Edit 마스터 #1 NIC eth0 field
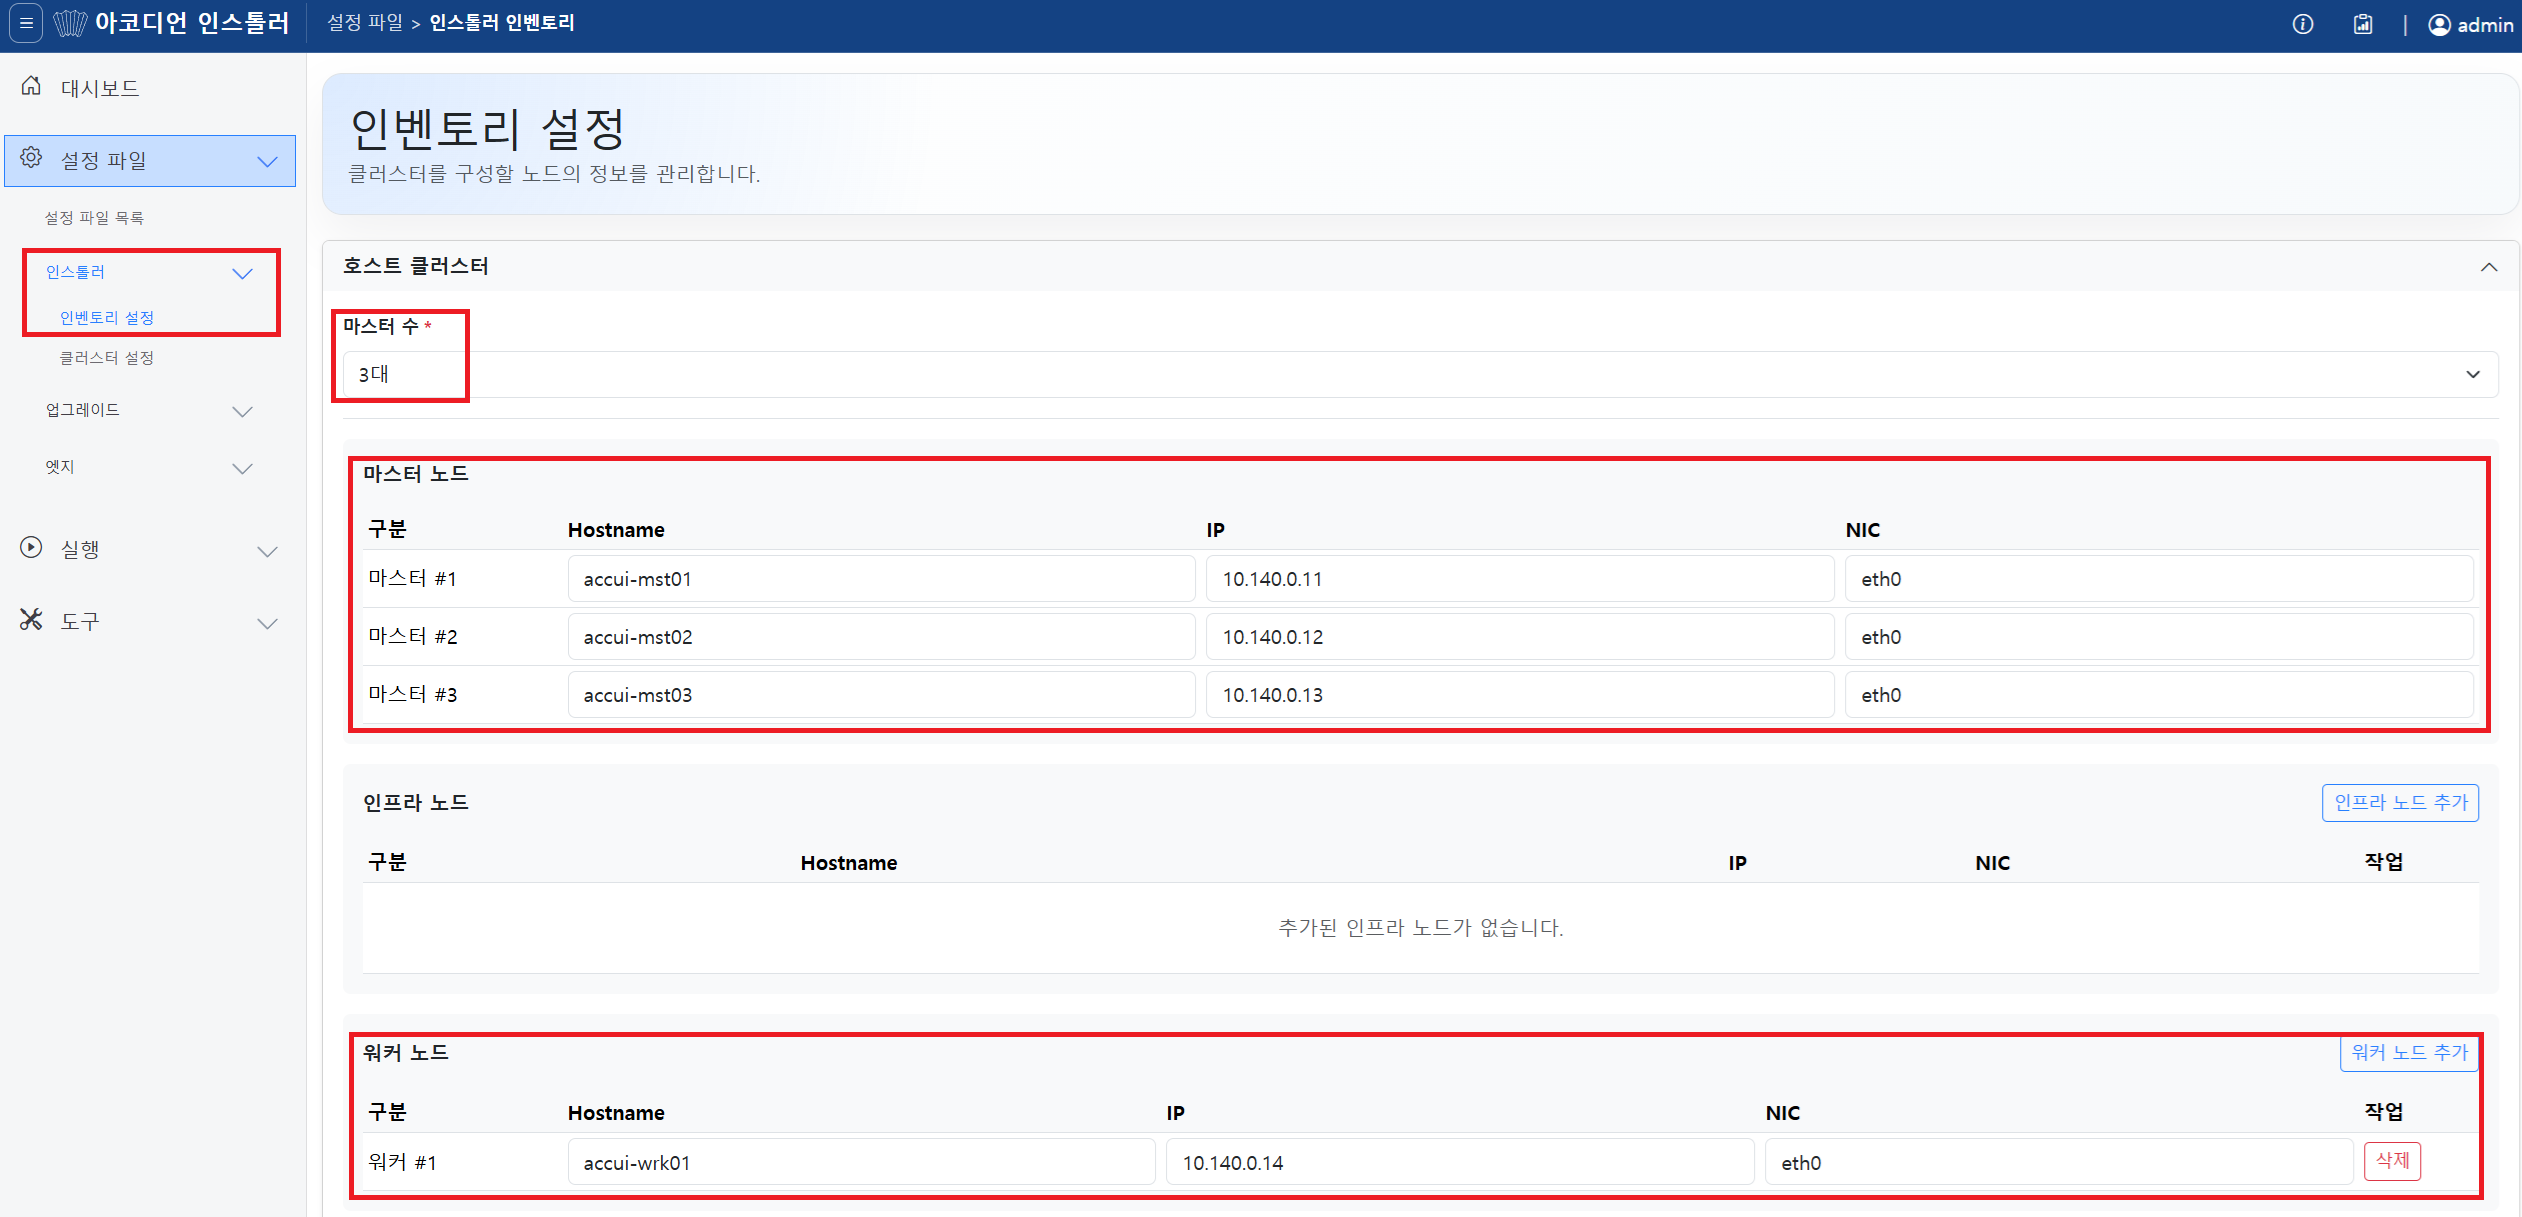2522x1217 pixels. pyautogui.click(x=2159, y=579)
